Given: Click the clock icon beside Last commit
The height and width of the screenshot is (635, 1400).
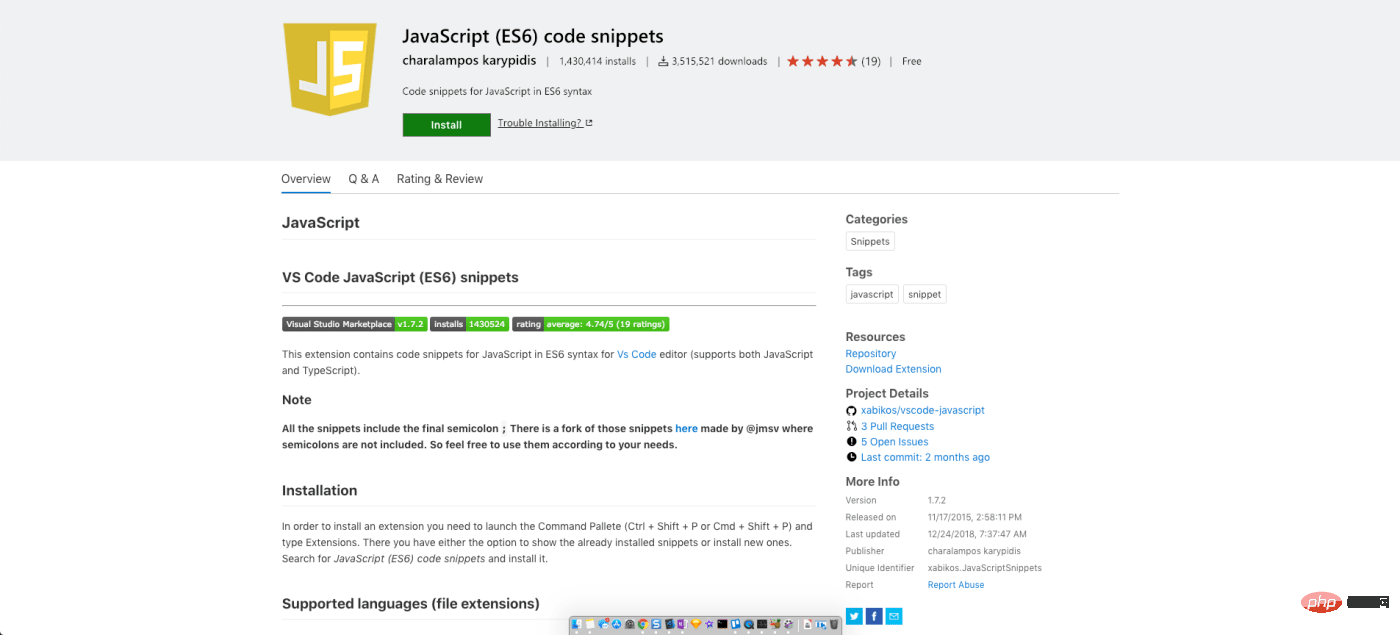Looking at the screenshot, I should click(851, 457).
